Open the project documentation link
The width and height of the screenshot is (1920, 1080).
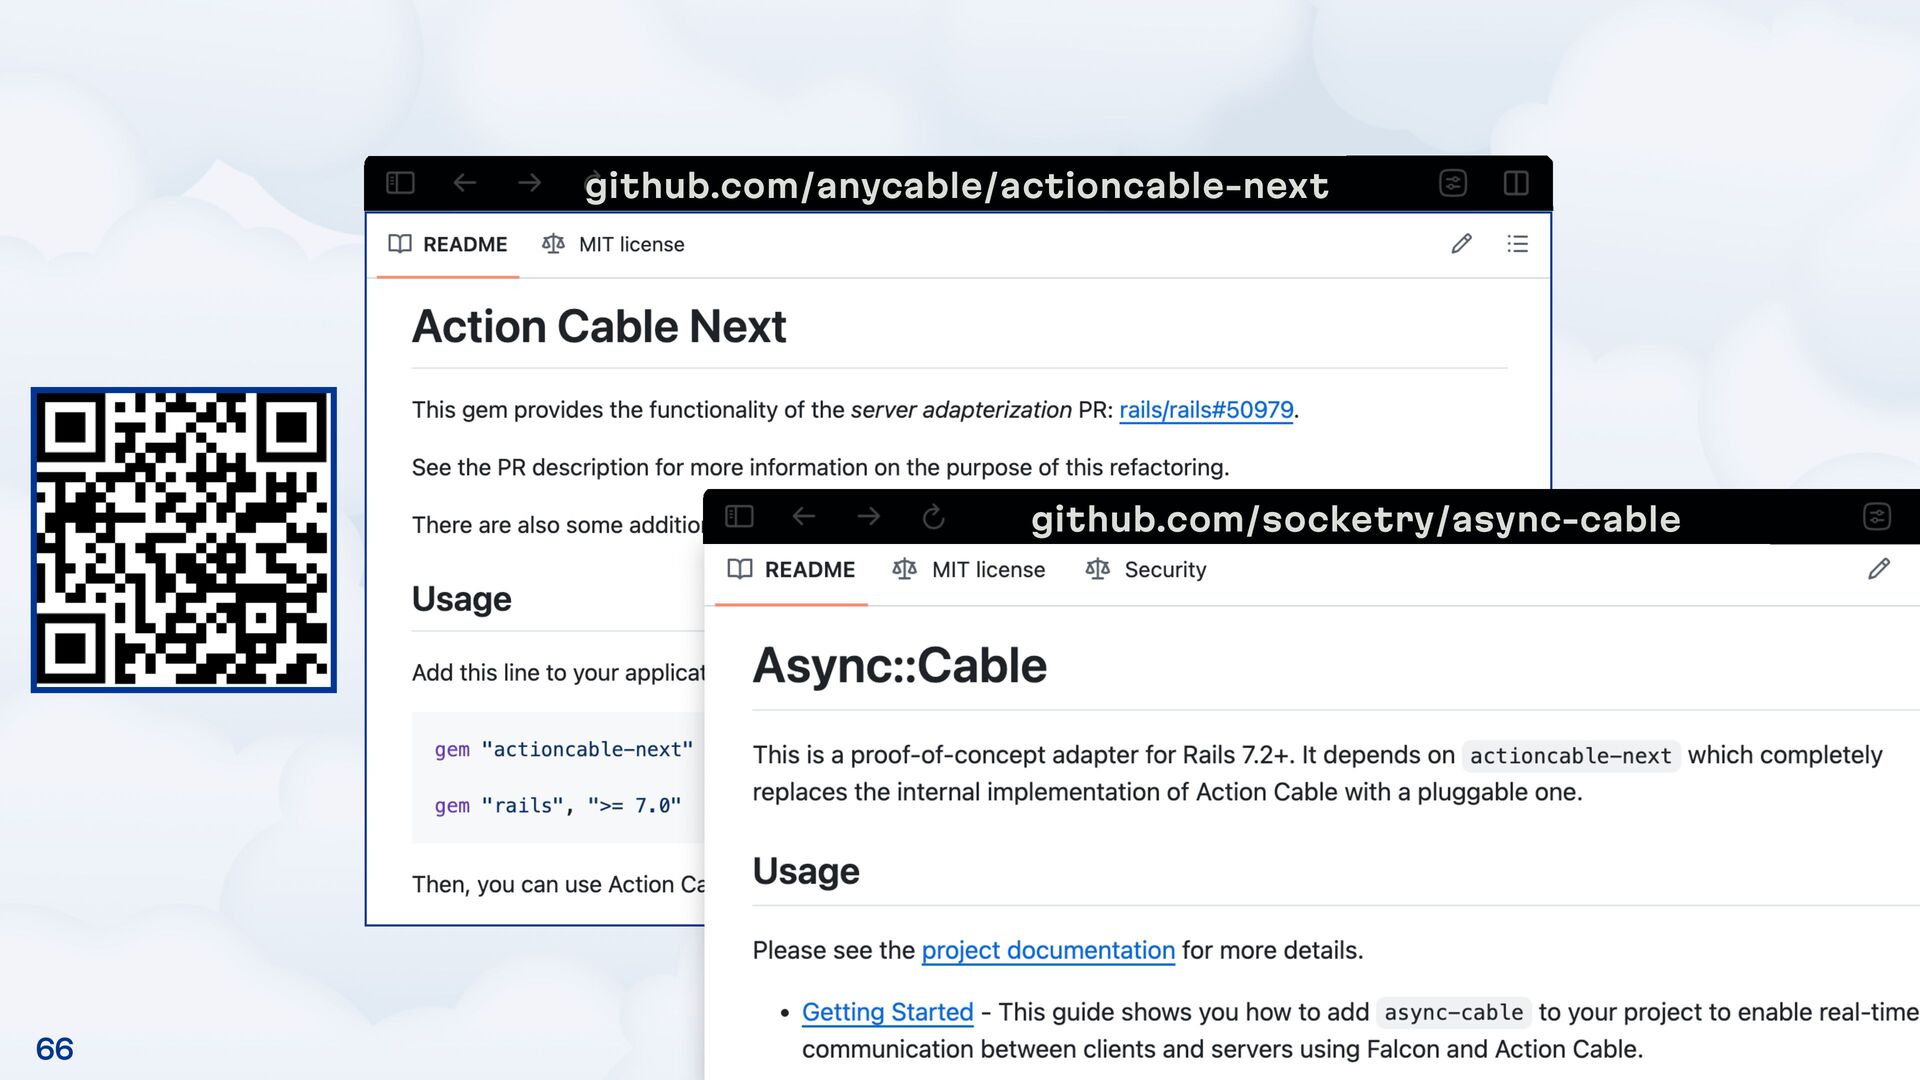coord(1048,950)
